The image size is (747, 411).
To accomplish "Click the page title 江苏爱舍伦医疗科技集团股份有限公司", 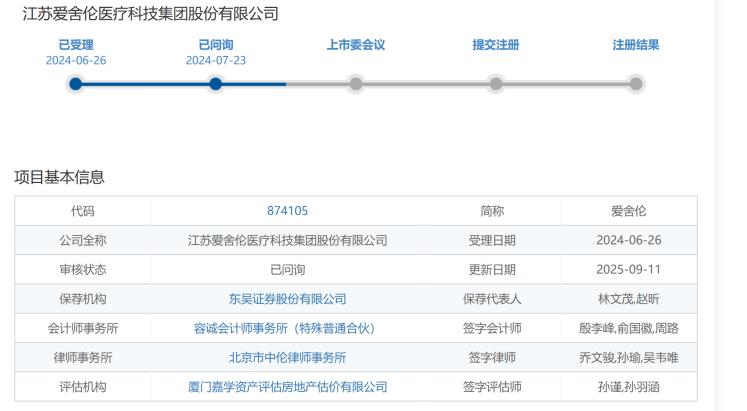I will click(151, 13).
